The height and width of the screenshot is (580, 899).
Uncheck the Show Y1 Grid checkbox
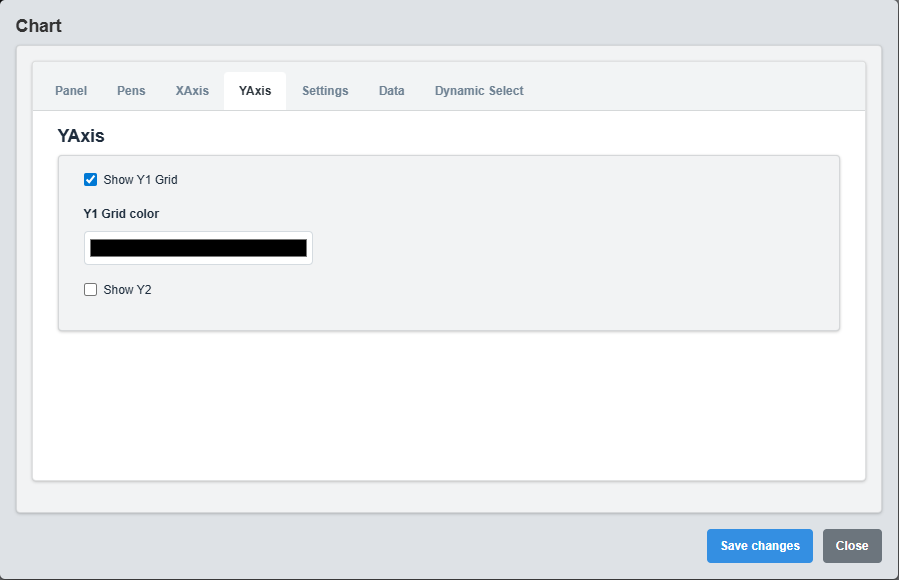tap(90, 179)
